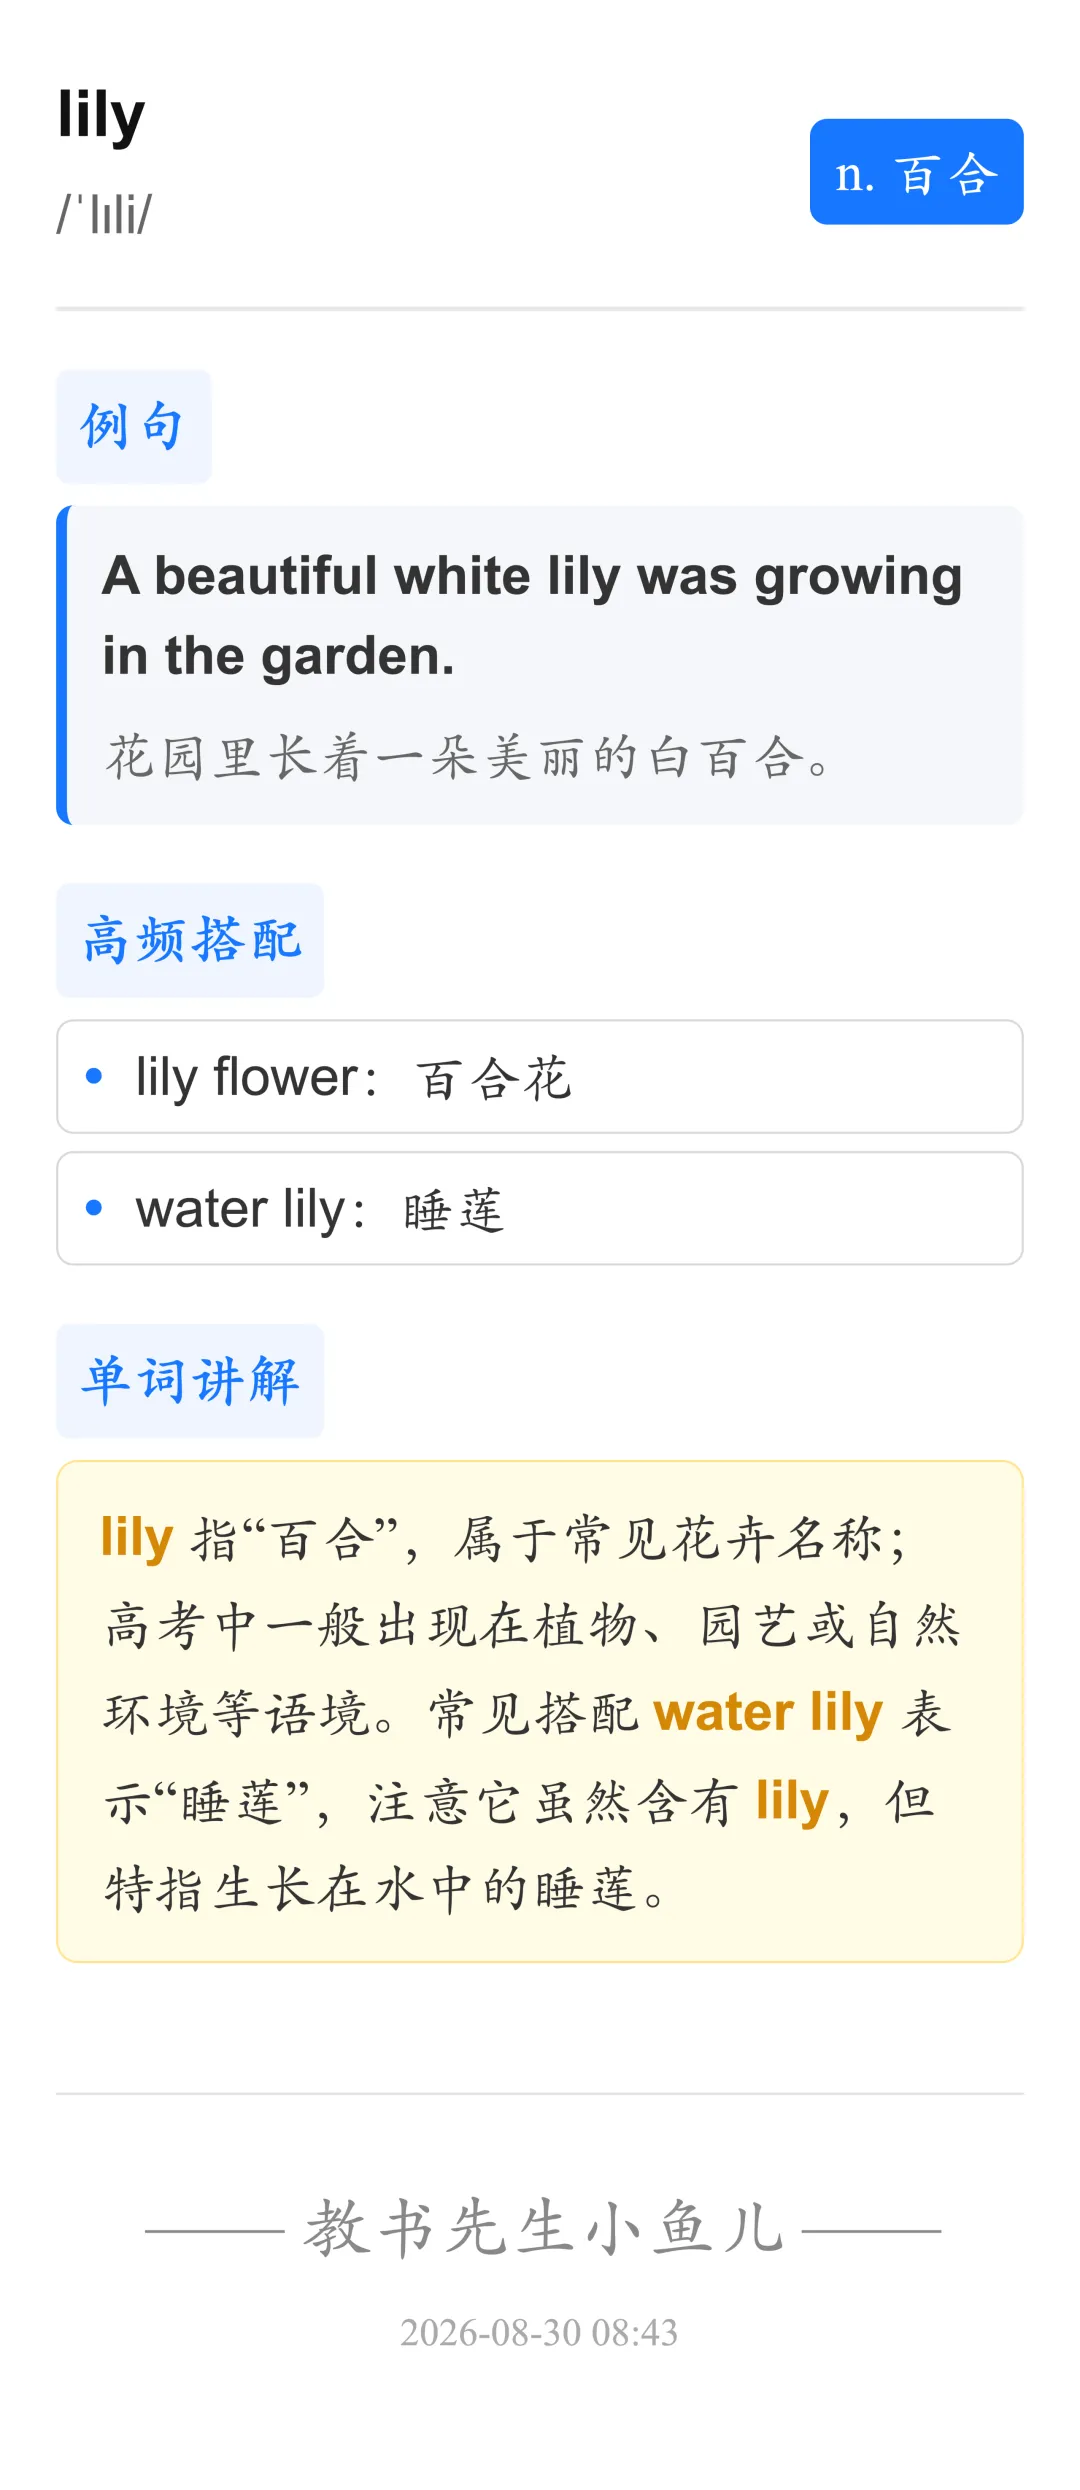Click the orange 'lily' before '但'
Viewport: 1080px width, 2490px height.
coord(792,1802)
